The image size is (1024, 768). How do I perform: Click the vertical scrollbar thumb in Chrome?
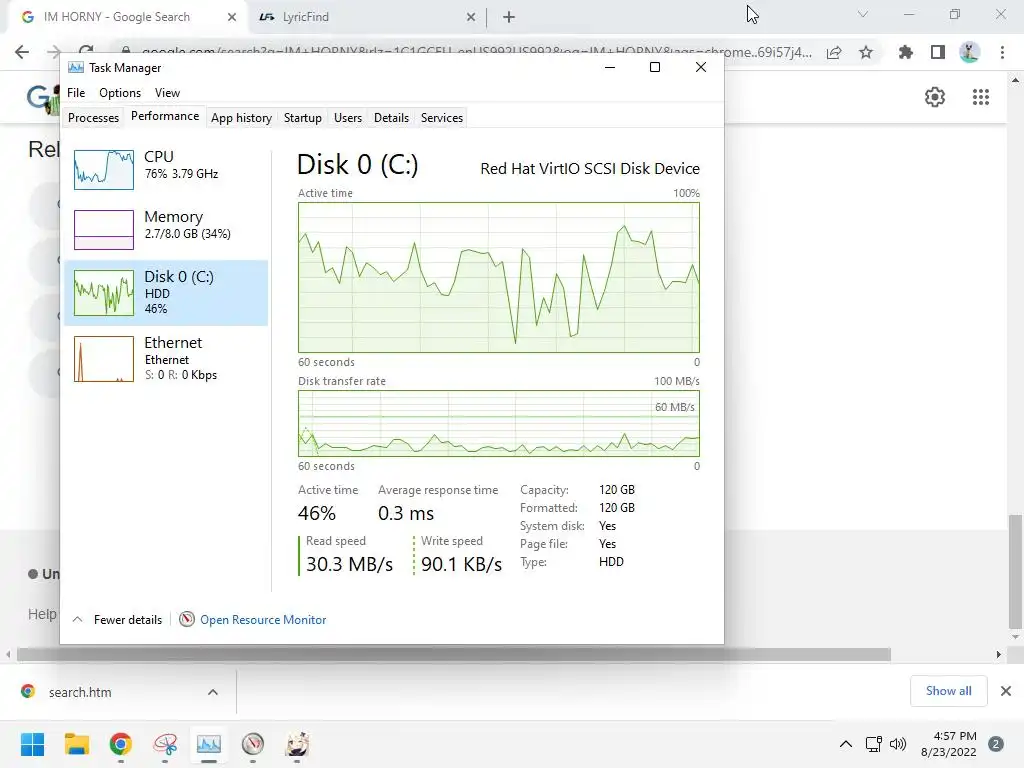click(x=1015, y=571)
